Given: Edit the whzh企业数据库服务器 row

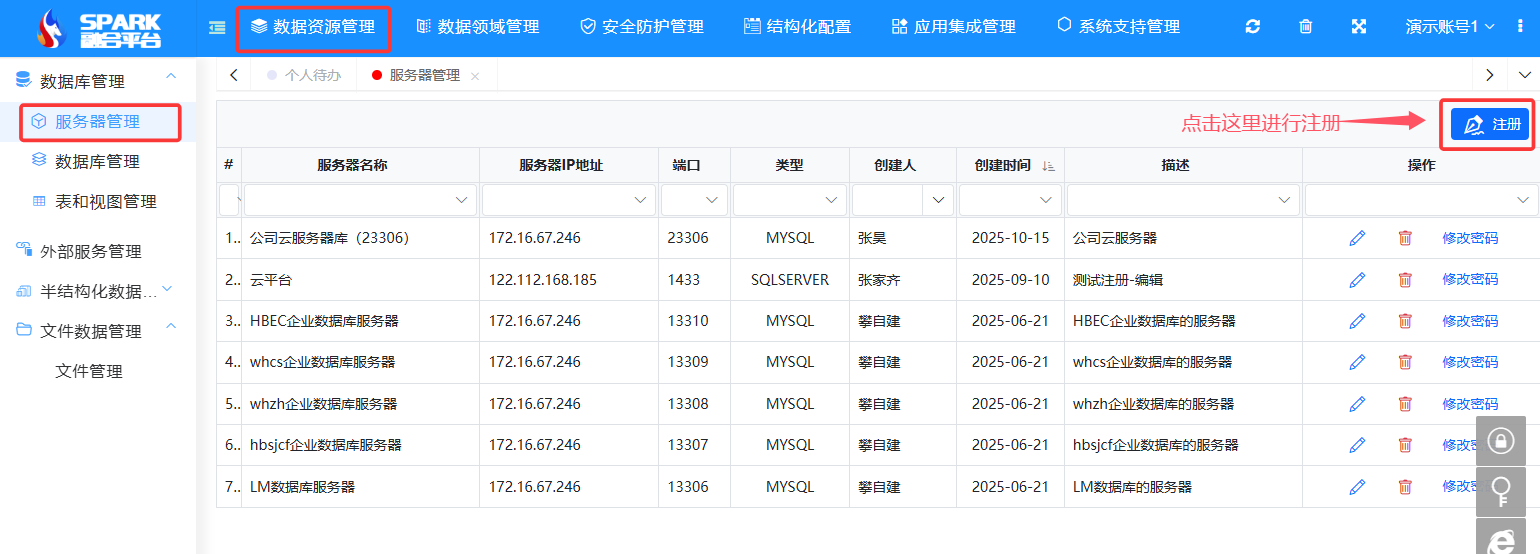Looking at the screenshot, I should coord(1357,404).
